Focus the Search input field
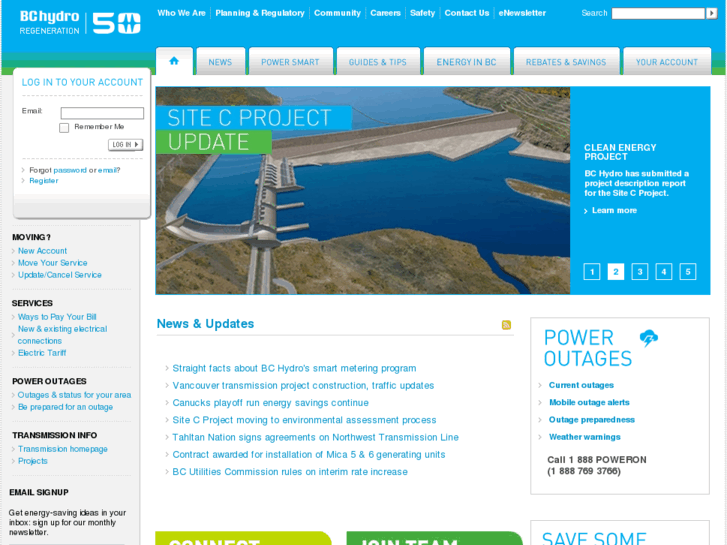Screen dimensions: 727x545 pos(658,13)
